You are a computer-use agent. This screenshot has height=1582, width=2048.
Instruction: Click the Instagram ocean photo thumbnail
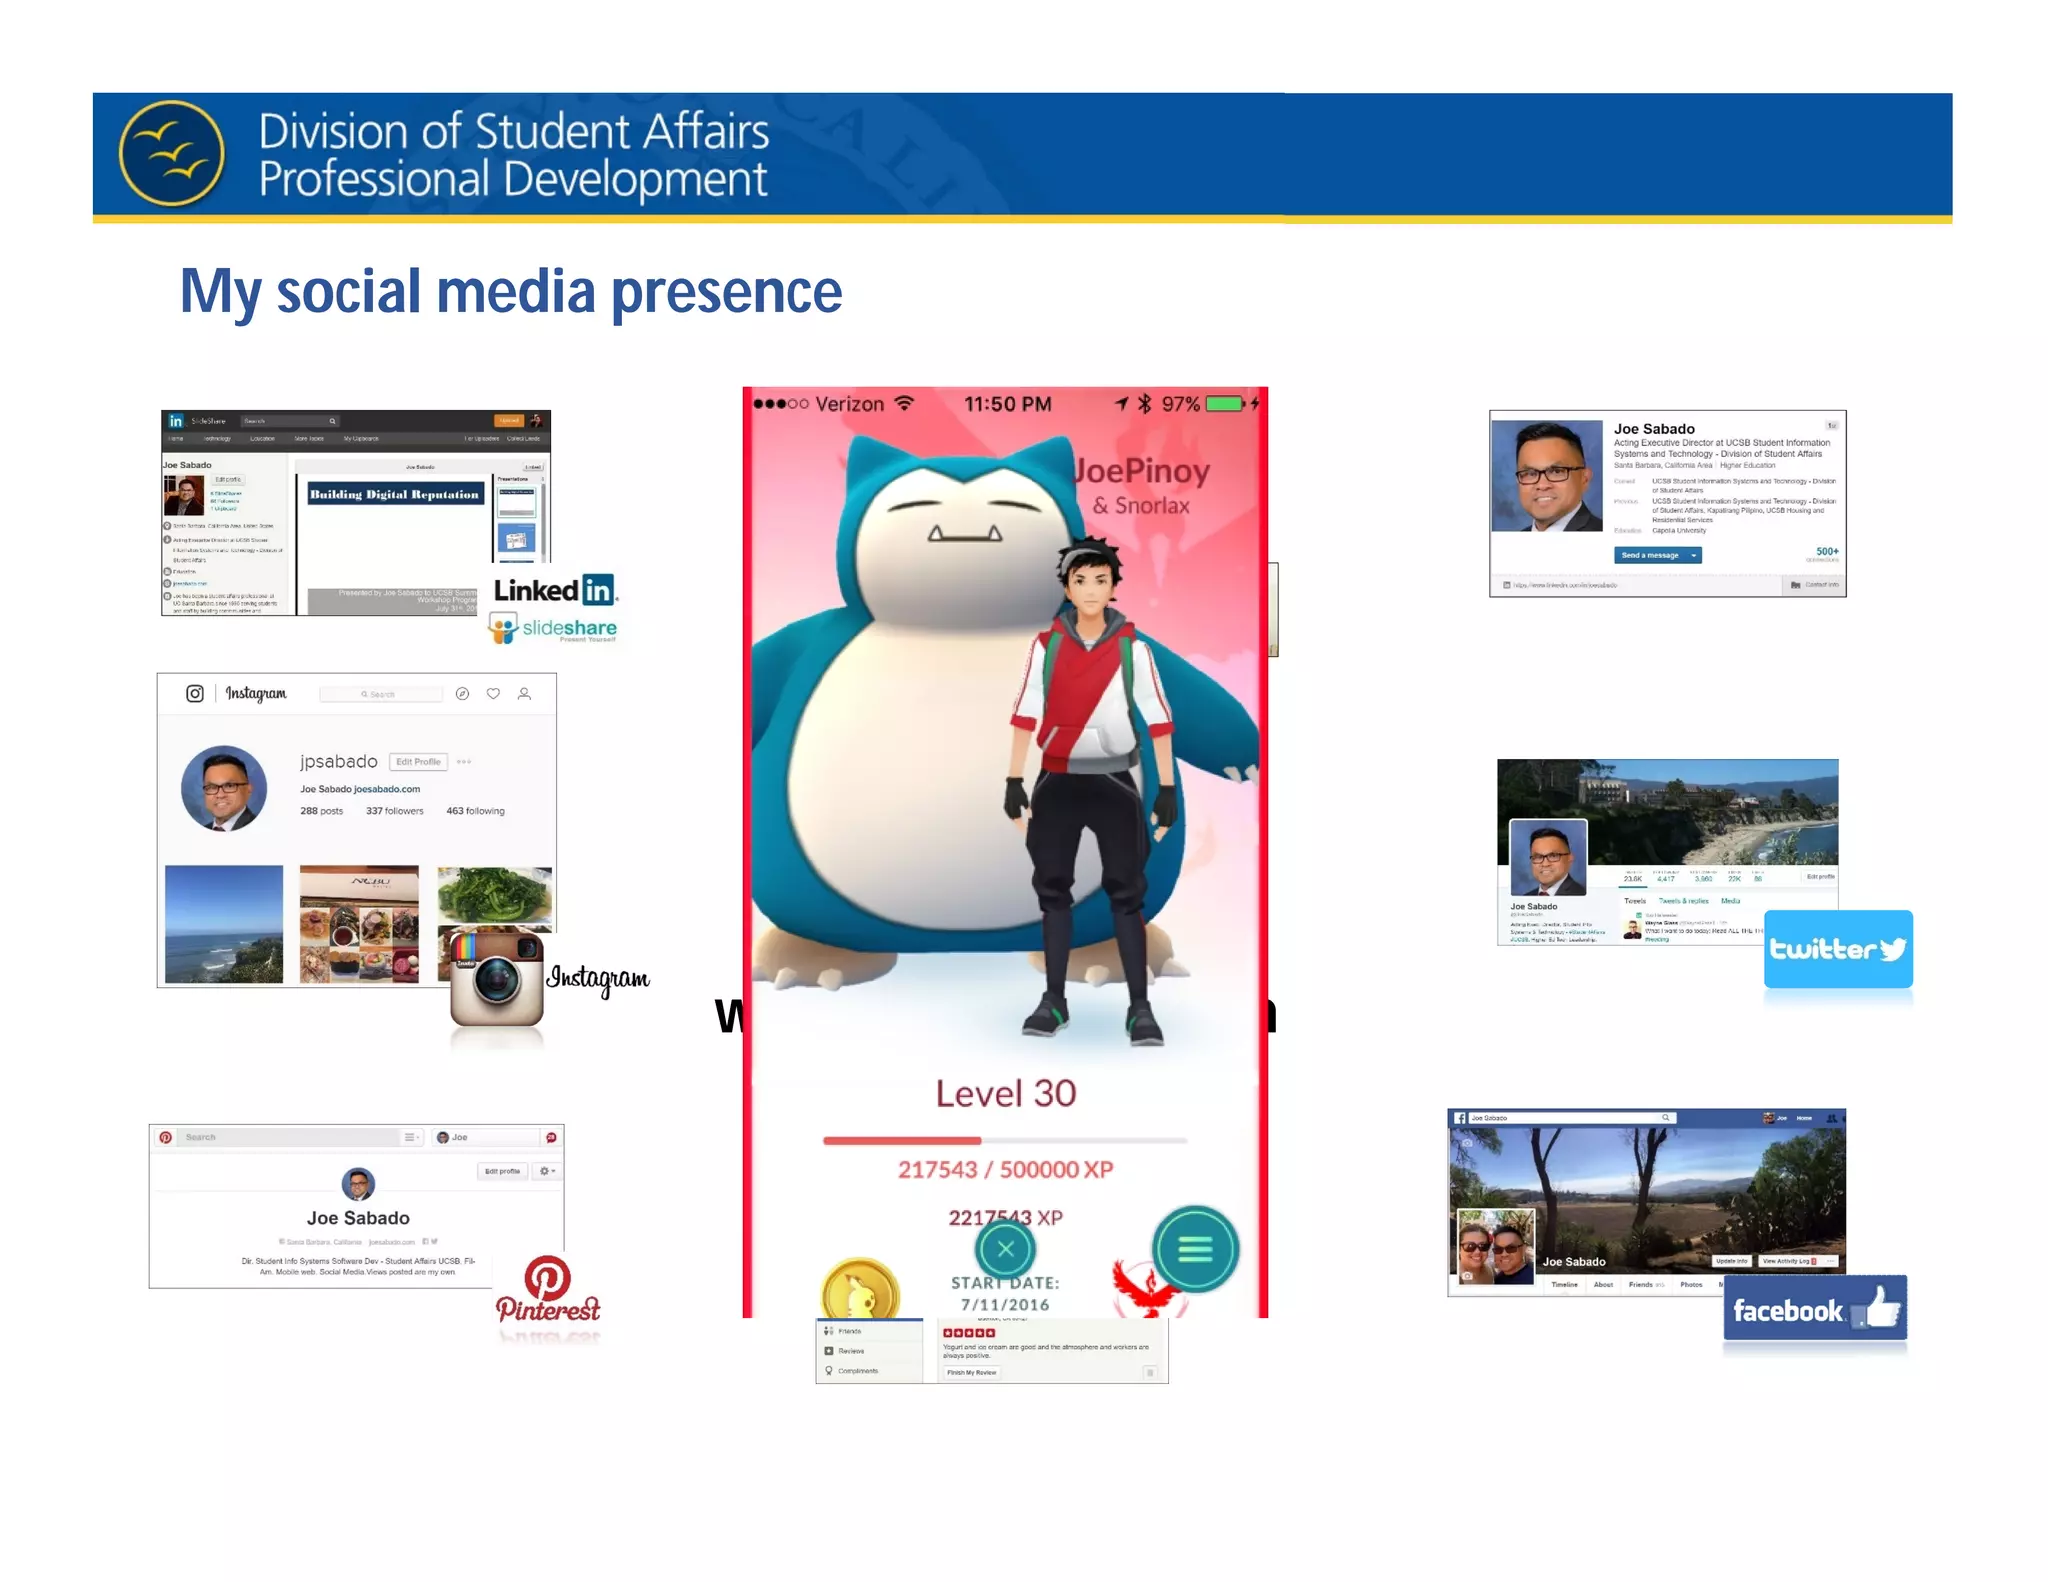tap(224, 924)
